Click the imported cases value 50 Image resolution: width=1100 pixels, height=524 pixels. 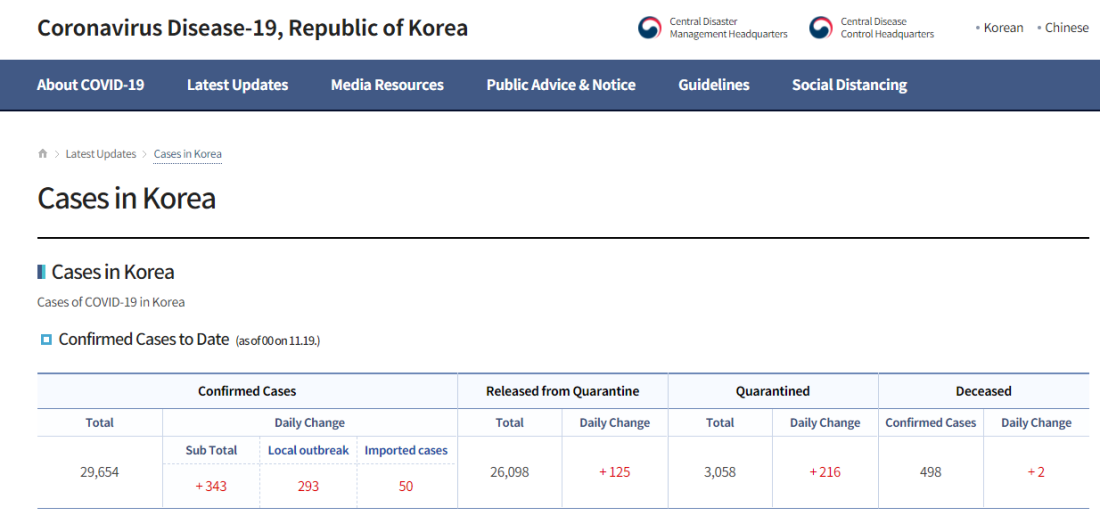click(x=405, y=486)
